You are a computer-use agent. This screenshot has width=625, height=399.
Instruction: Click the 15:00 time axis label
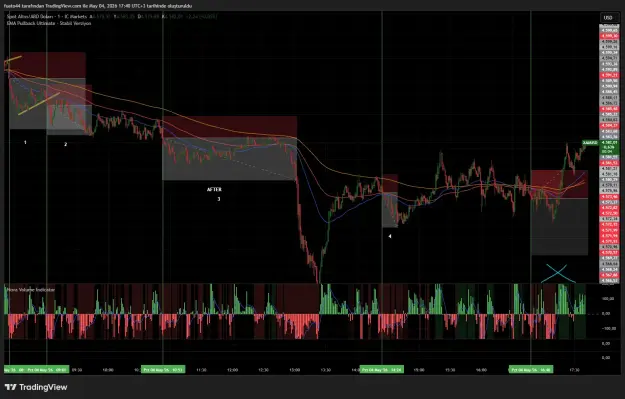[419, 370]
